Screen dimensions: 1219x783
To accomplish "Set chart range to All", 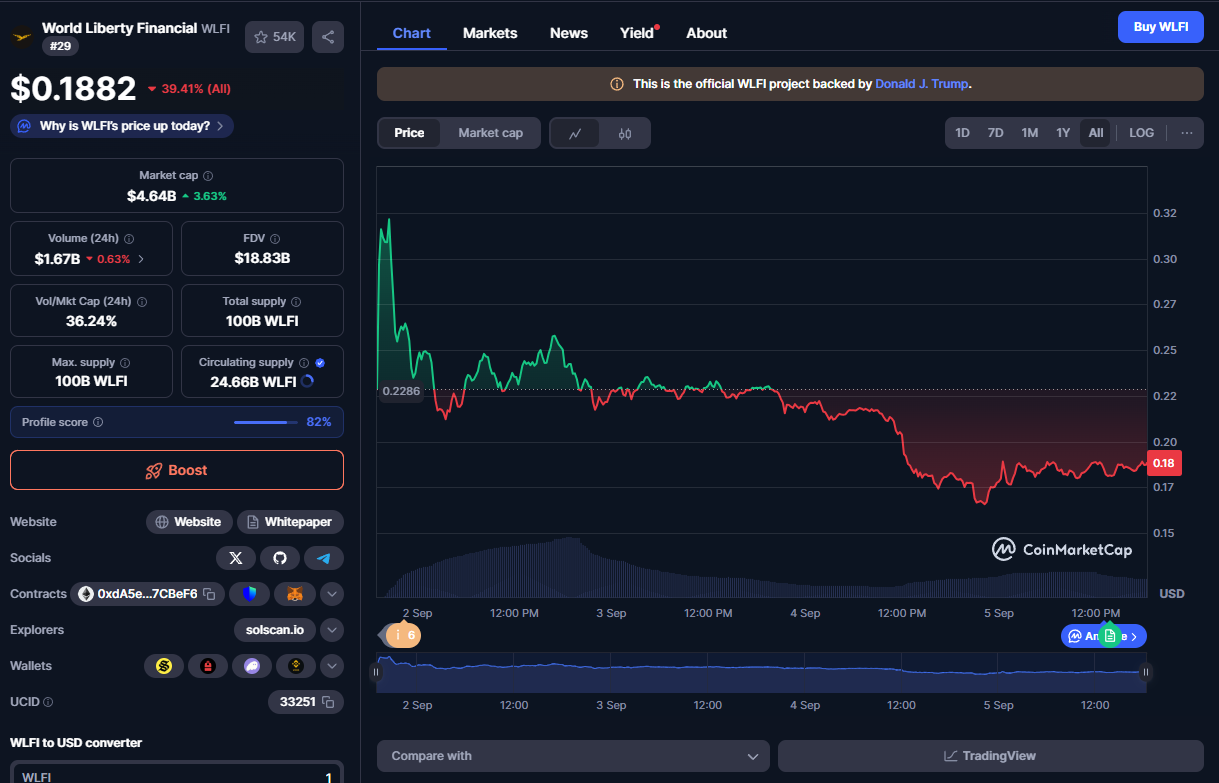I will [x=1096, y=133].
